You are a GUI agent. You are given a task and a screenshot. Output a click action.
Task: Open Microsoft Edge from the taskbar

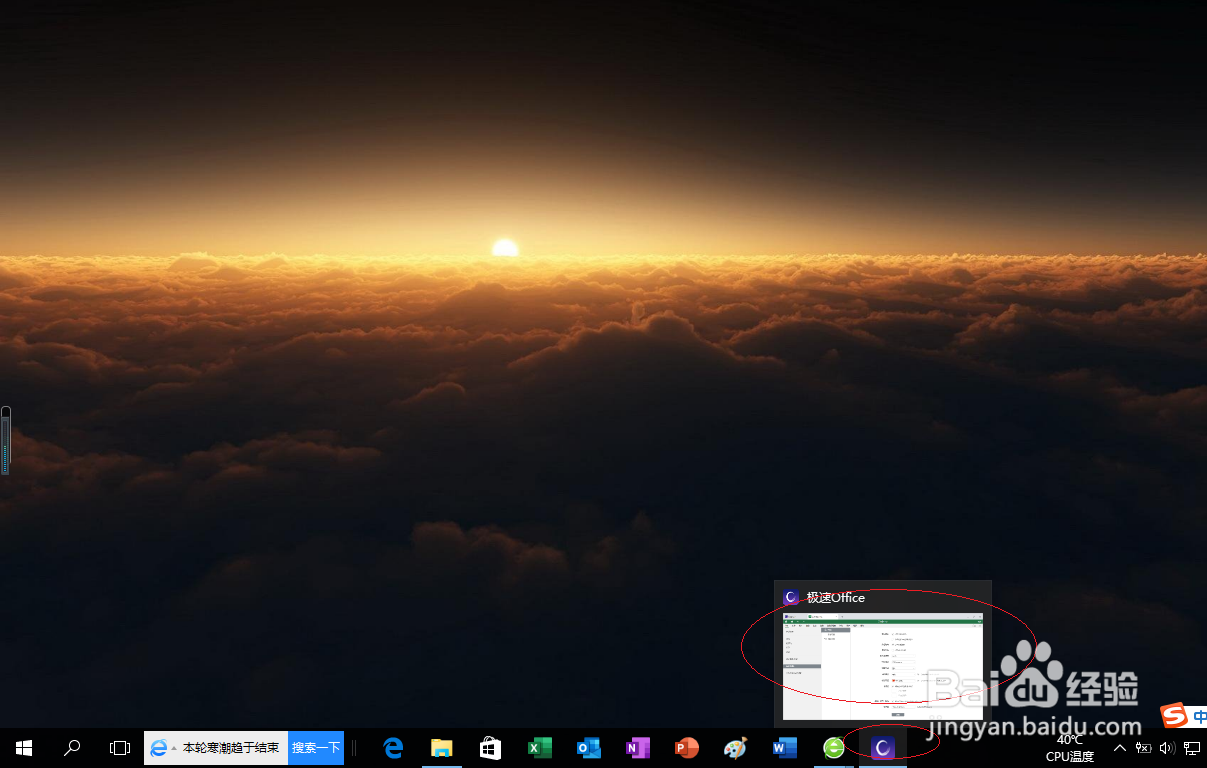pyautogui.click(x=392, y=748)
